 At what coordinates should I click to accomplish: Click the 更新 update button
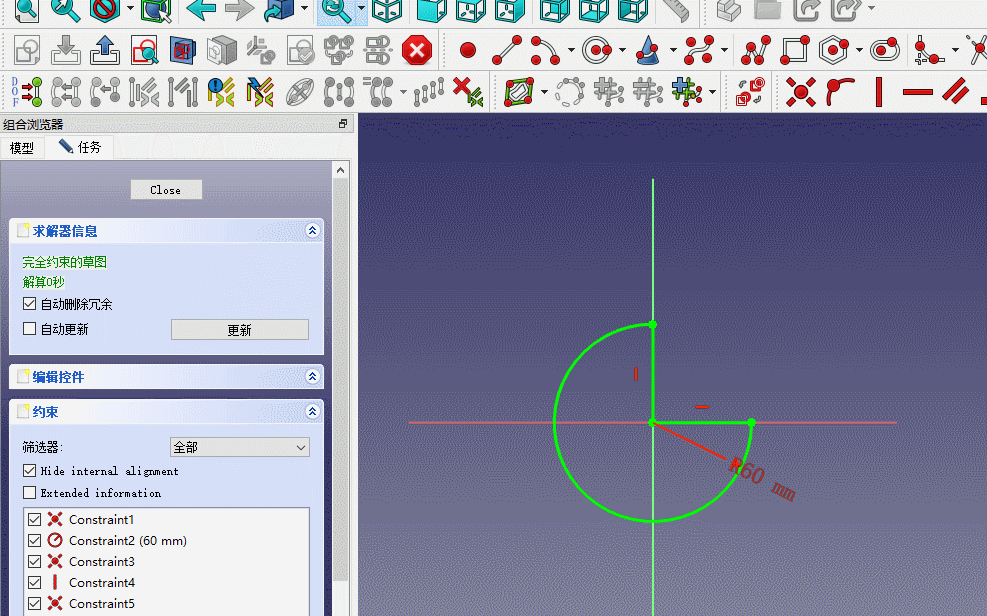[240, 330]
